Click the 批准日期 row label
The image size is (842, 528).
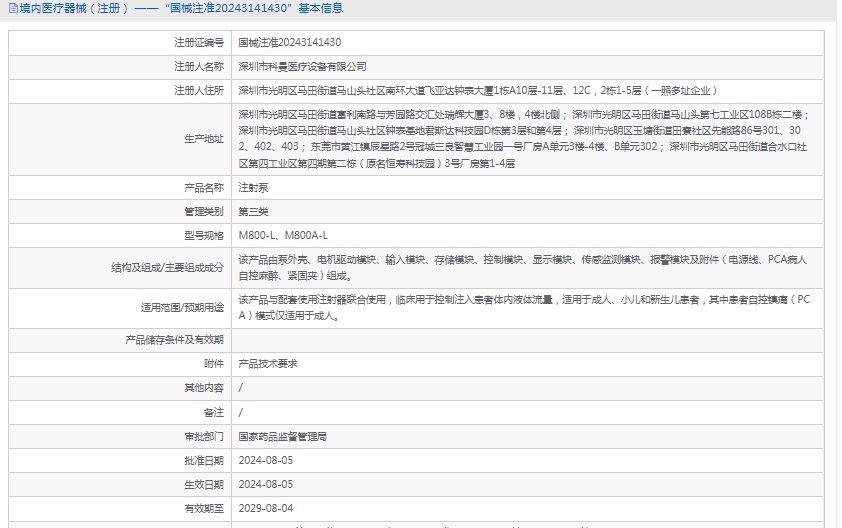[x=204, y=460]
